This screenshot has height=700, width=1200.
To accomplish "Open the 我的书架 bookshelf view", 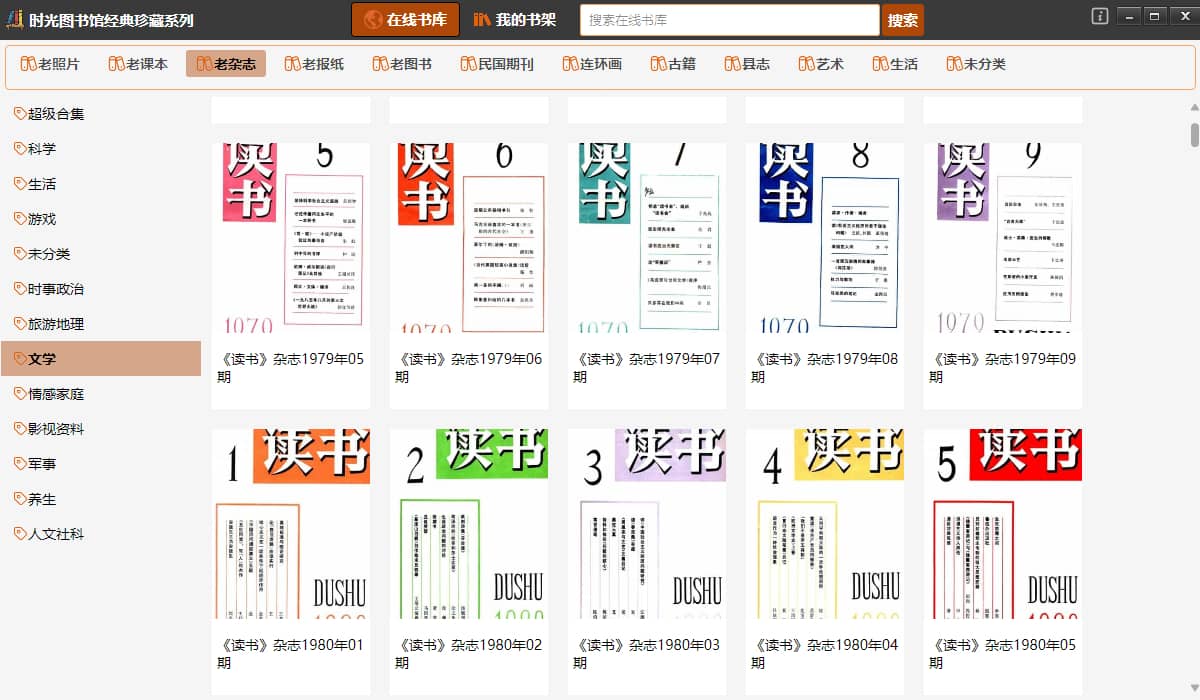I will coord(514,20).
